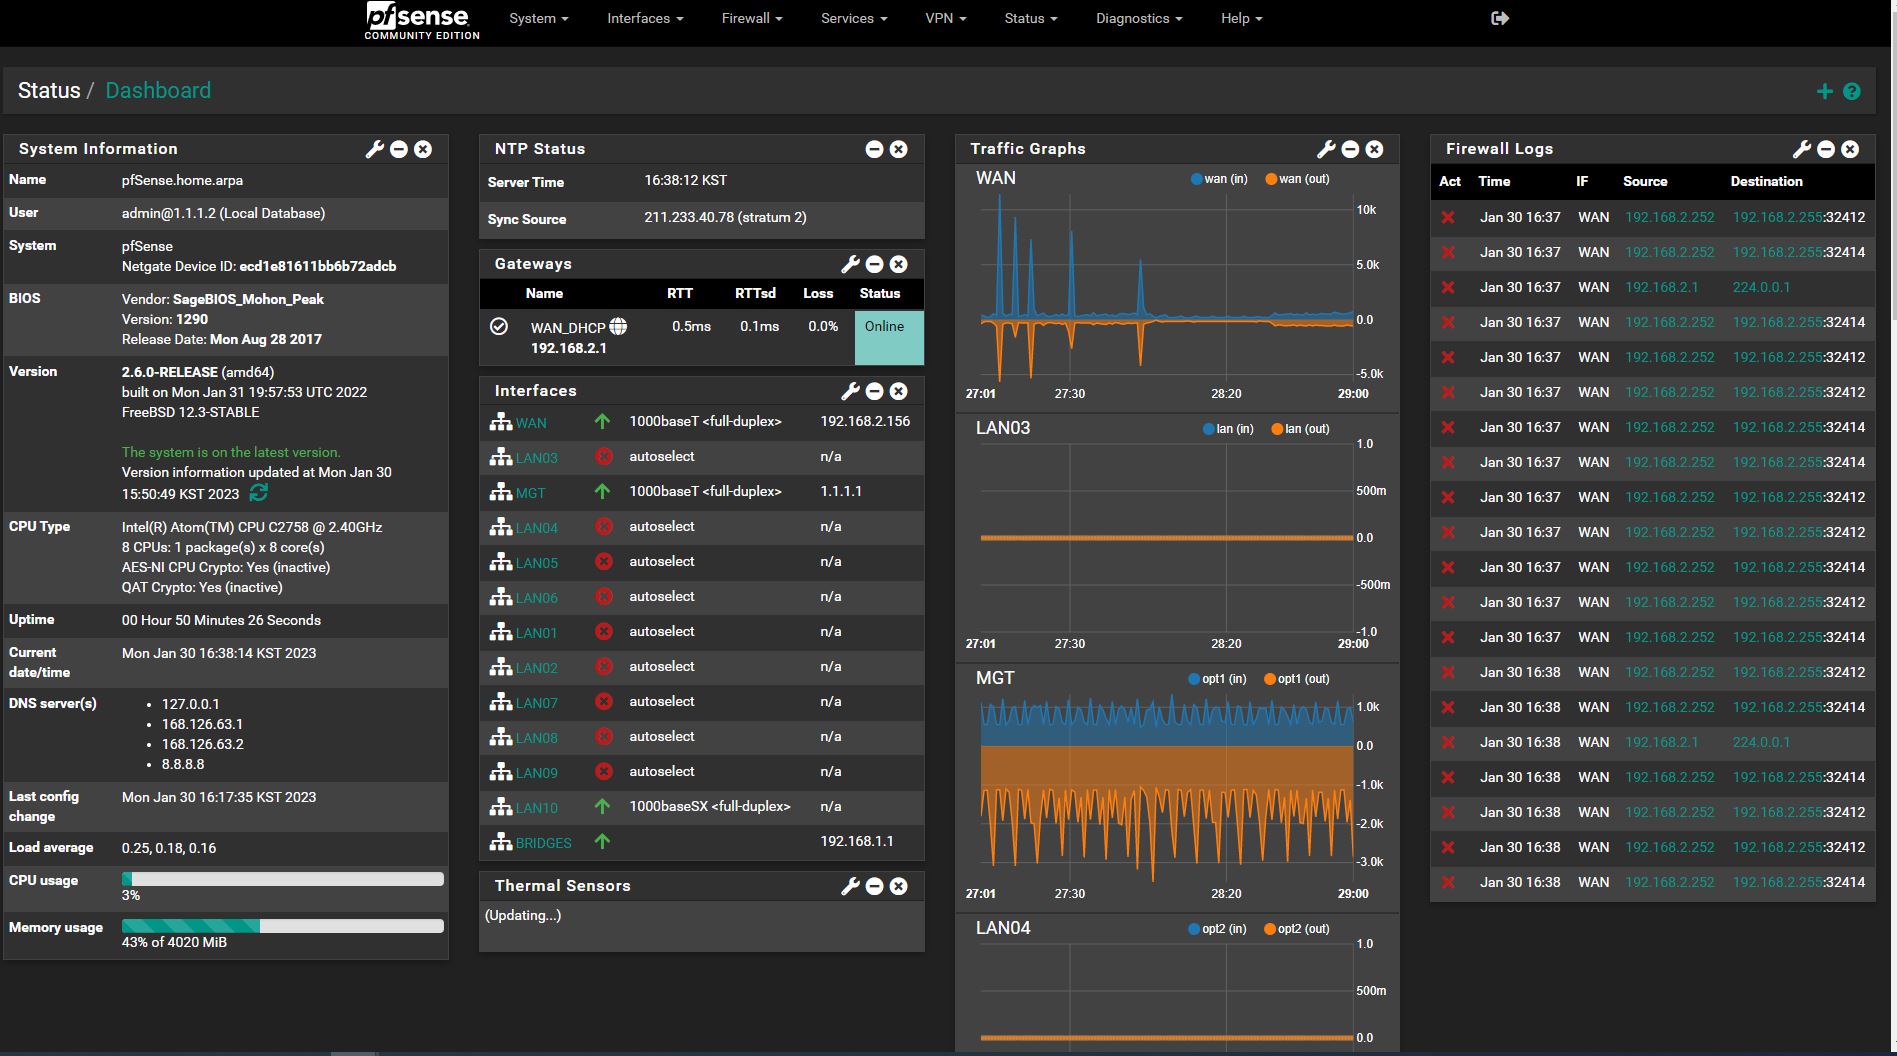Image resolution: width=1897 pixels, height=1056 pixels.
Task: Collapse the Firewall Logs widget
Action: (x=1826, y=149)
